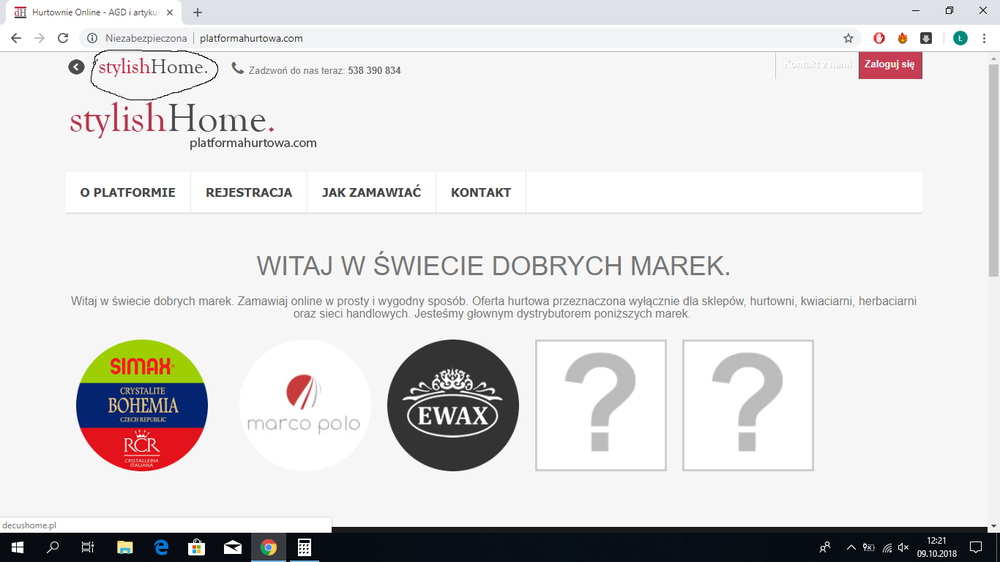Open battery status tray icon
This screenshot has height=562, width=1000.
point(869,547)
